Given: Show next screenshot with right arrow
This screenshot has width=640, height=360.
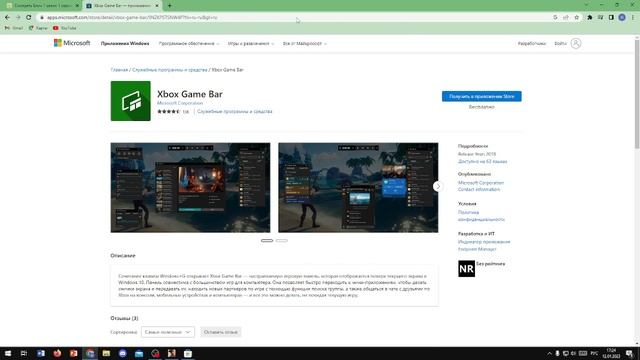Looking at the screenshot, I should (438, 187).
